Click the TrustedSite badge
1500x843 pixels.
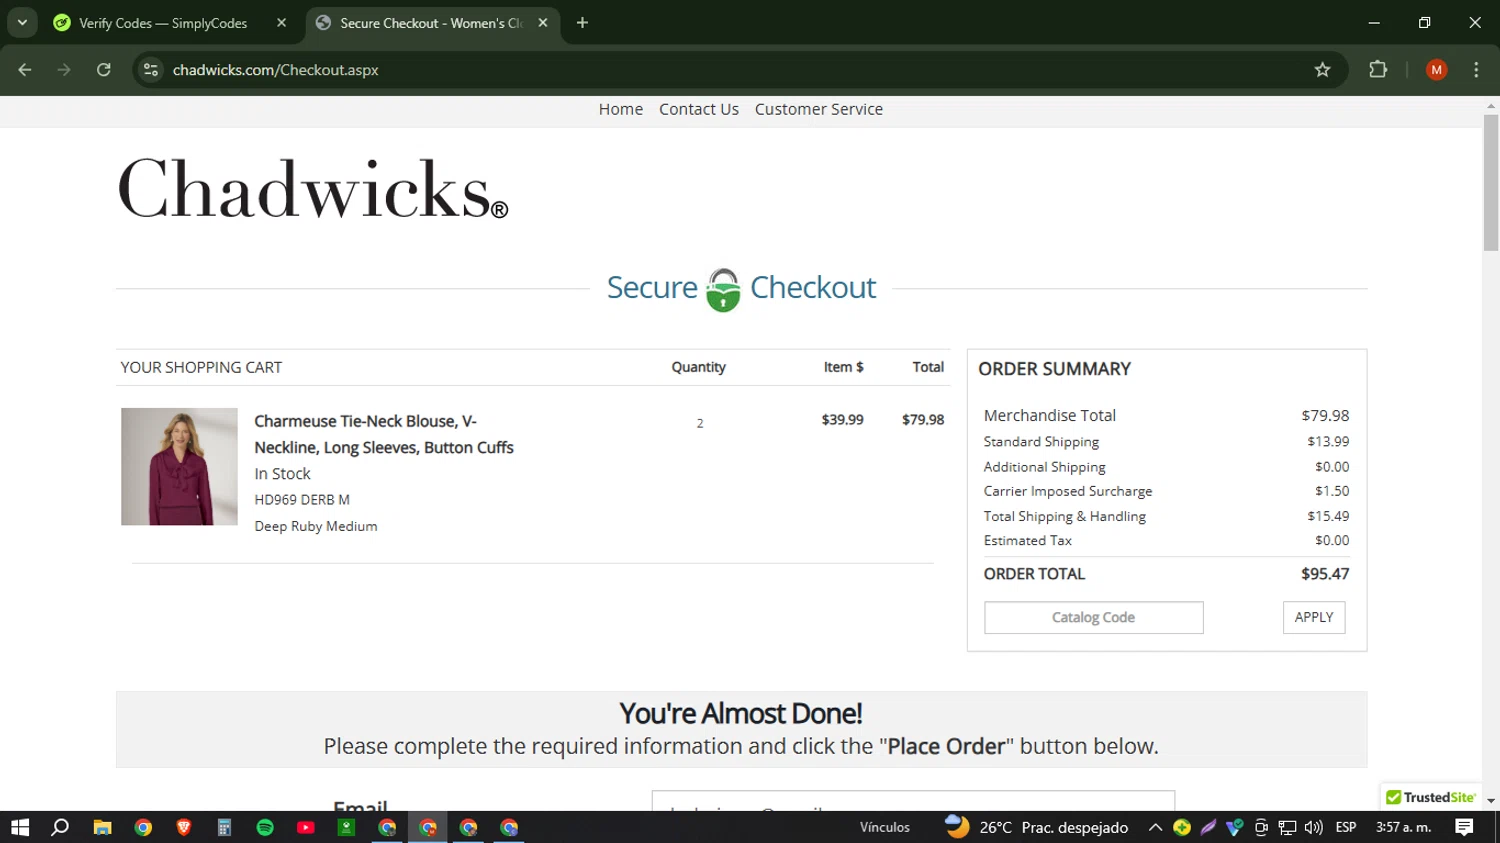[x=1430, y=797]
